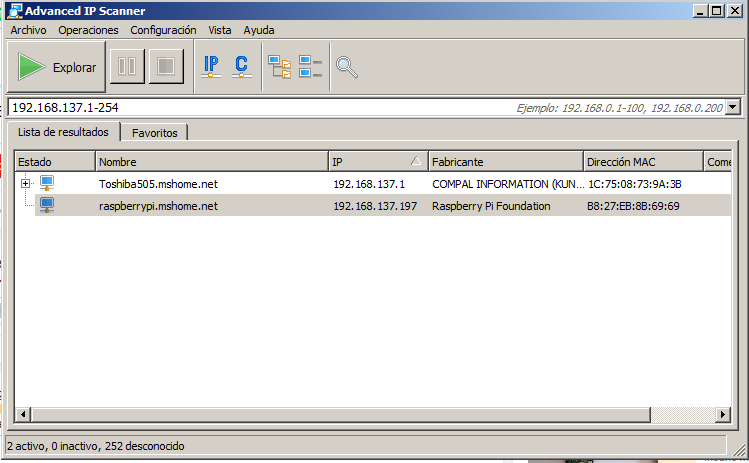Click the IP range input field
Screen dimensions: 749x463
pos(366,108)
